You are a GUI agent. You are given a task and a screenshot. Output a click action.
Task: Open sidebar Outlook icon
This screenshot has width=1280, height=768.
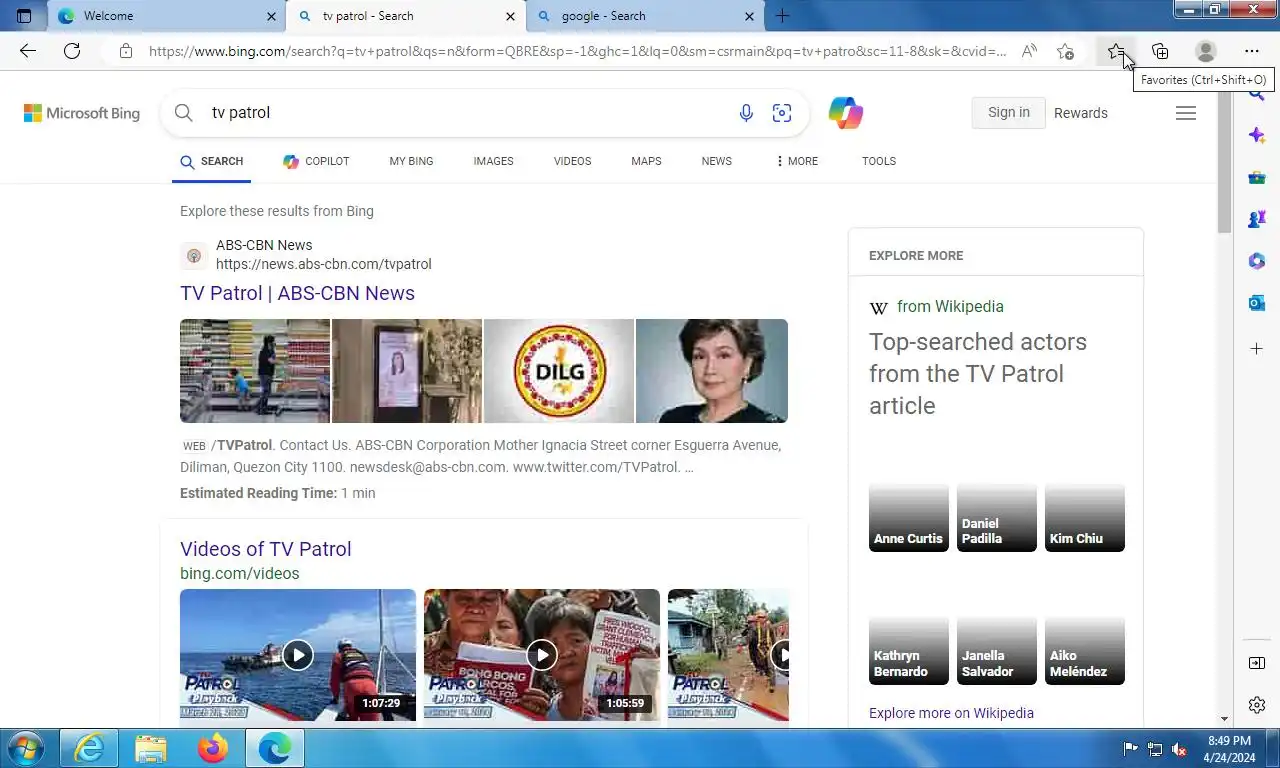pyautogui.click(x=1257, y=303)
